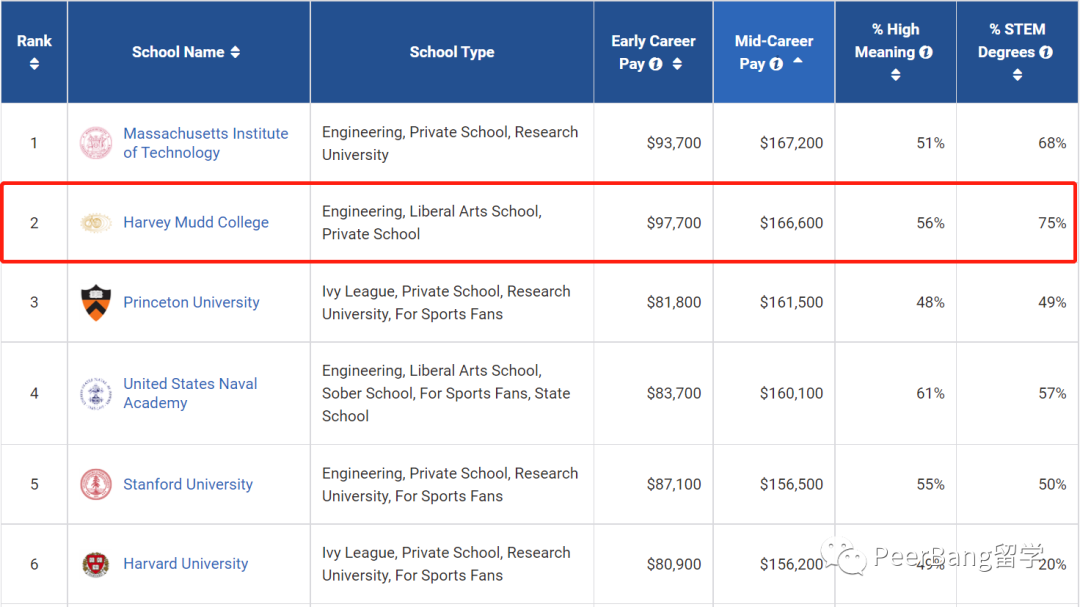Visit the Stanford University link

(x=188, y=484)
